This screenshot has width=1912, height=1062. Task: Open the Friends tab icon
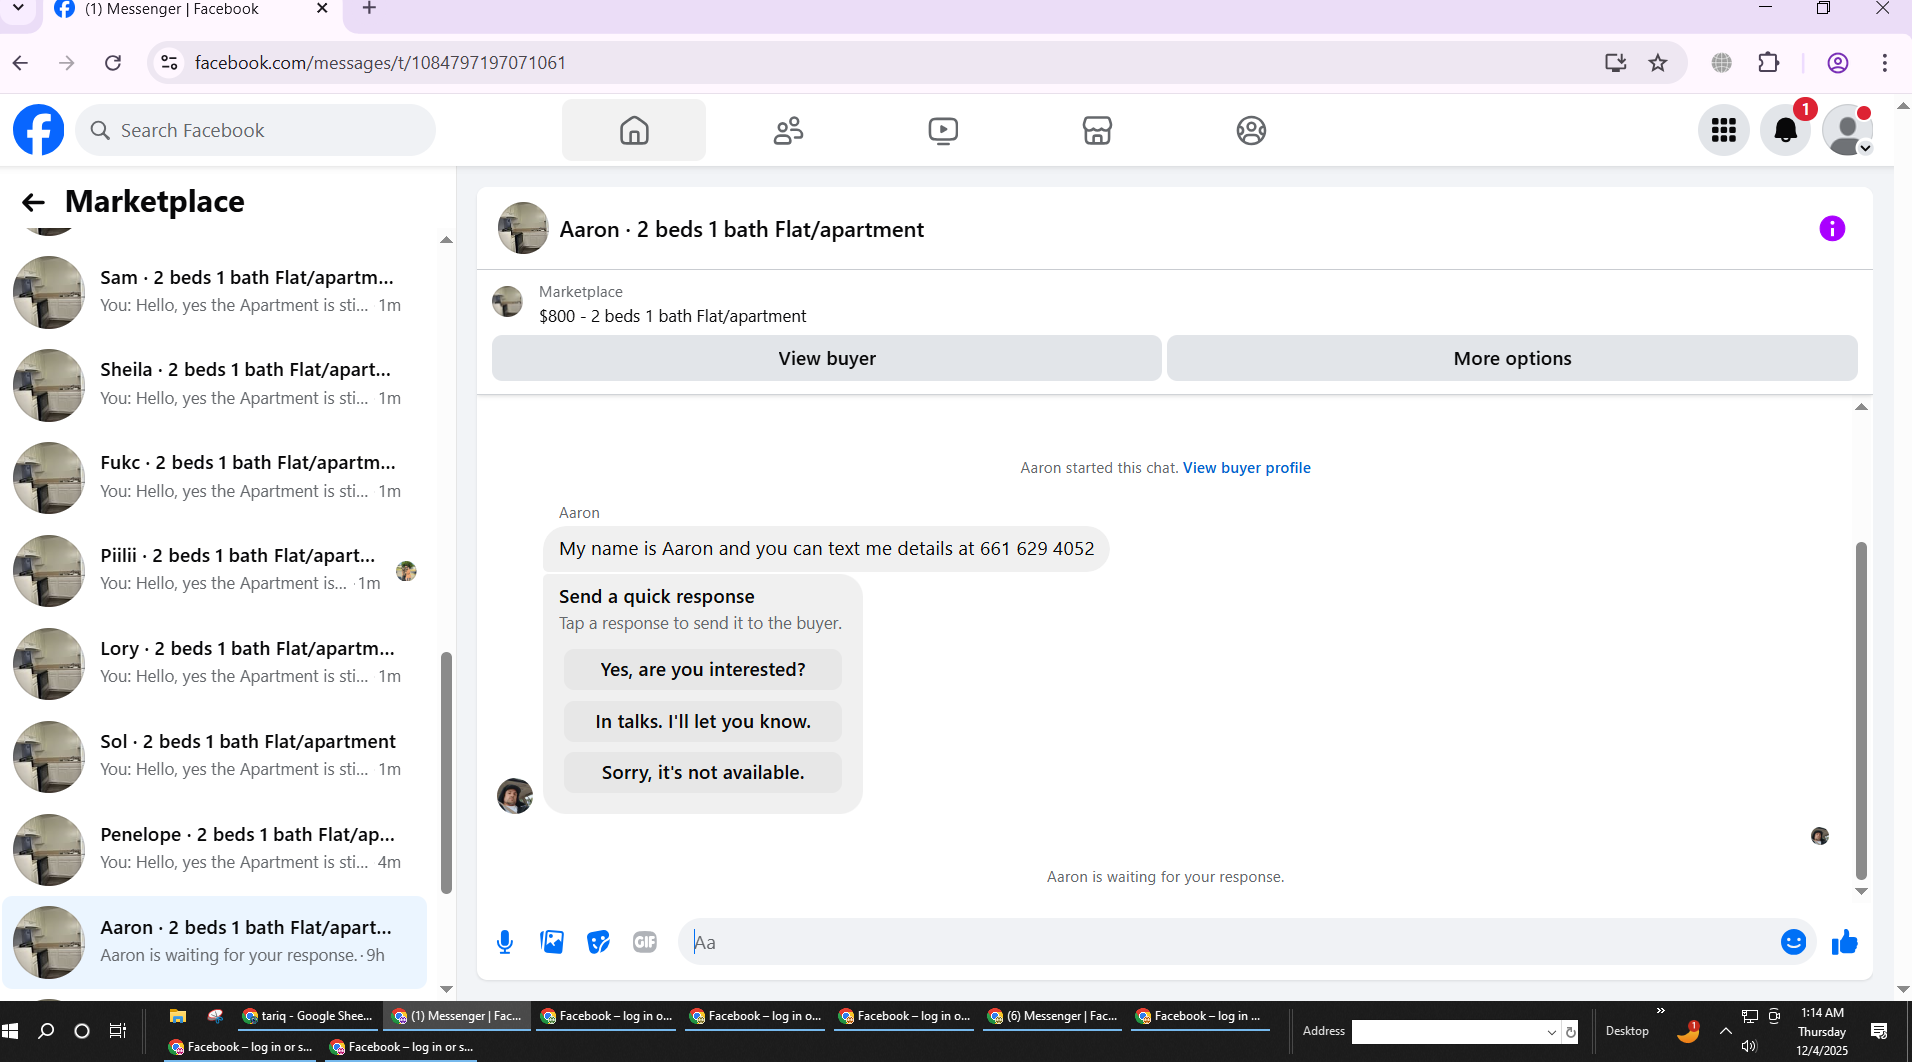pos(788,130)
